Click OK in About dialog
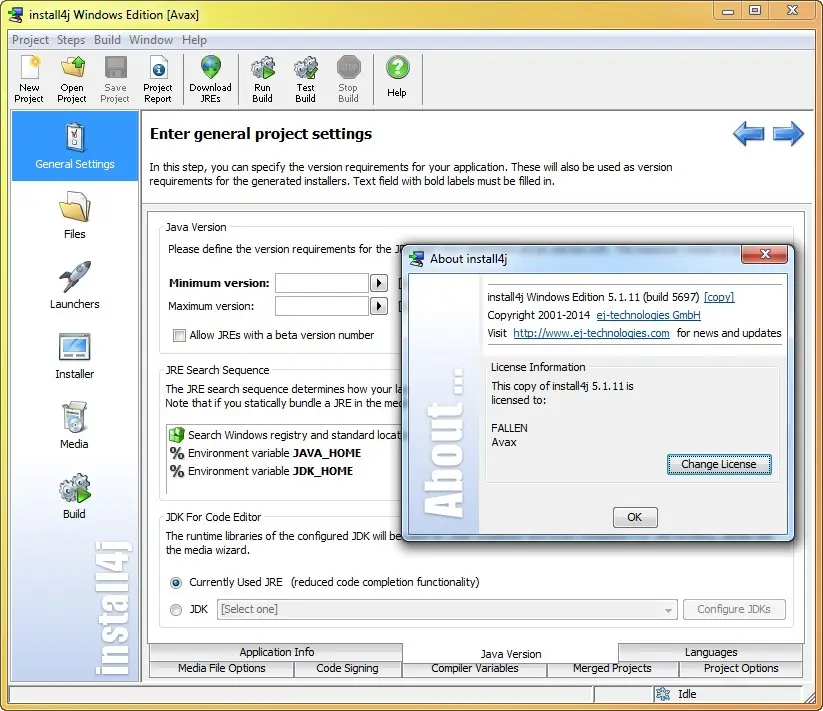 point(635,517)
